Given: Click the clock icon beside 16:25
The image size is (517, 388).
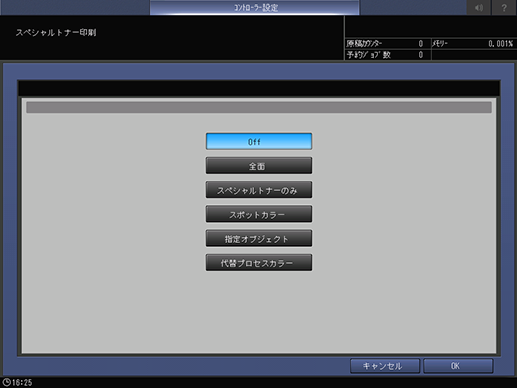Looking at the screenshot, I should point(6,382).
